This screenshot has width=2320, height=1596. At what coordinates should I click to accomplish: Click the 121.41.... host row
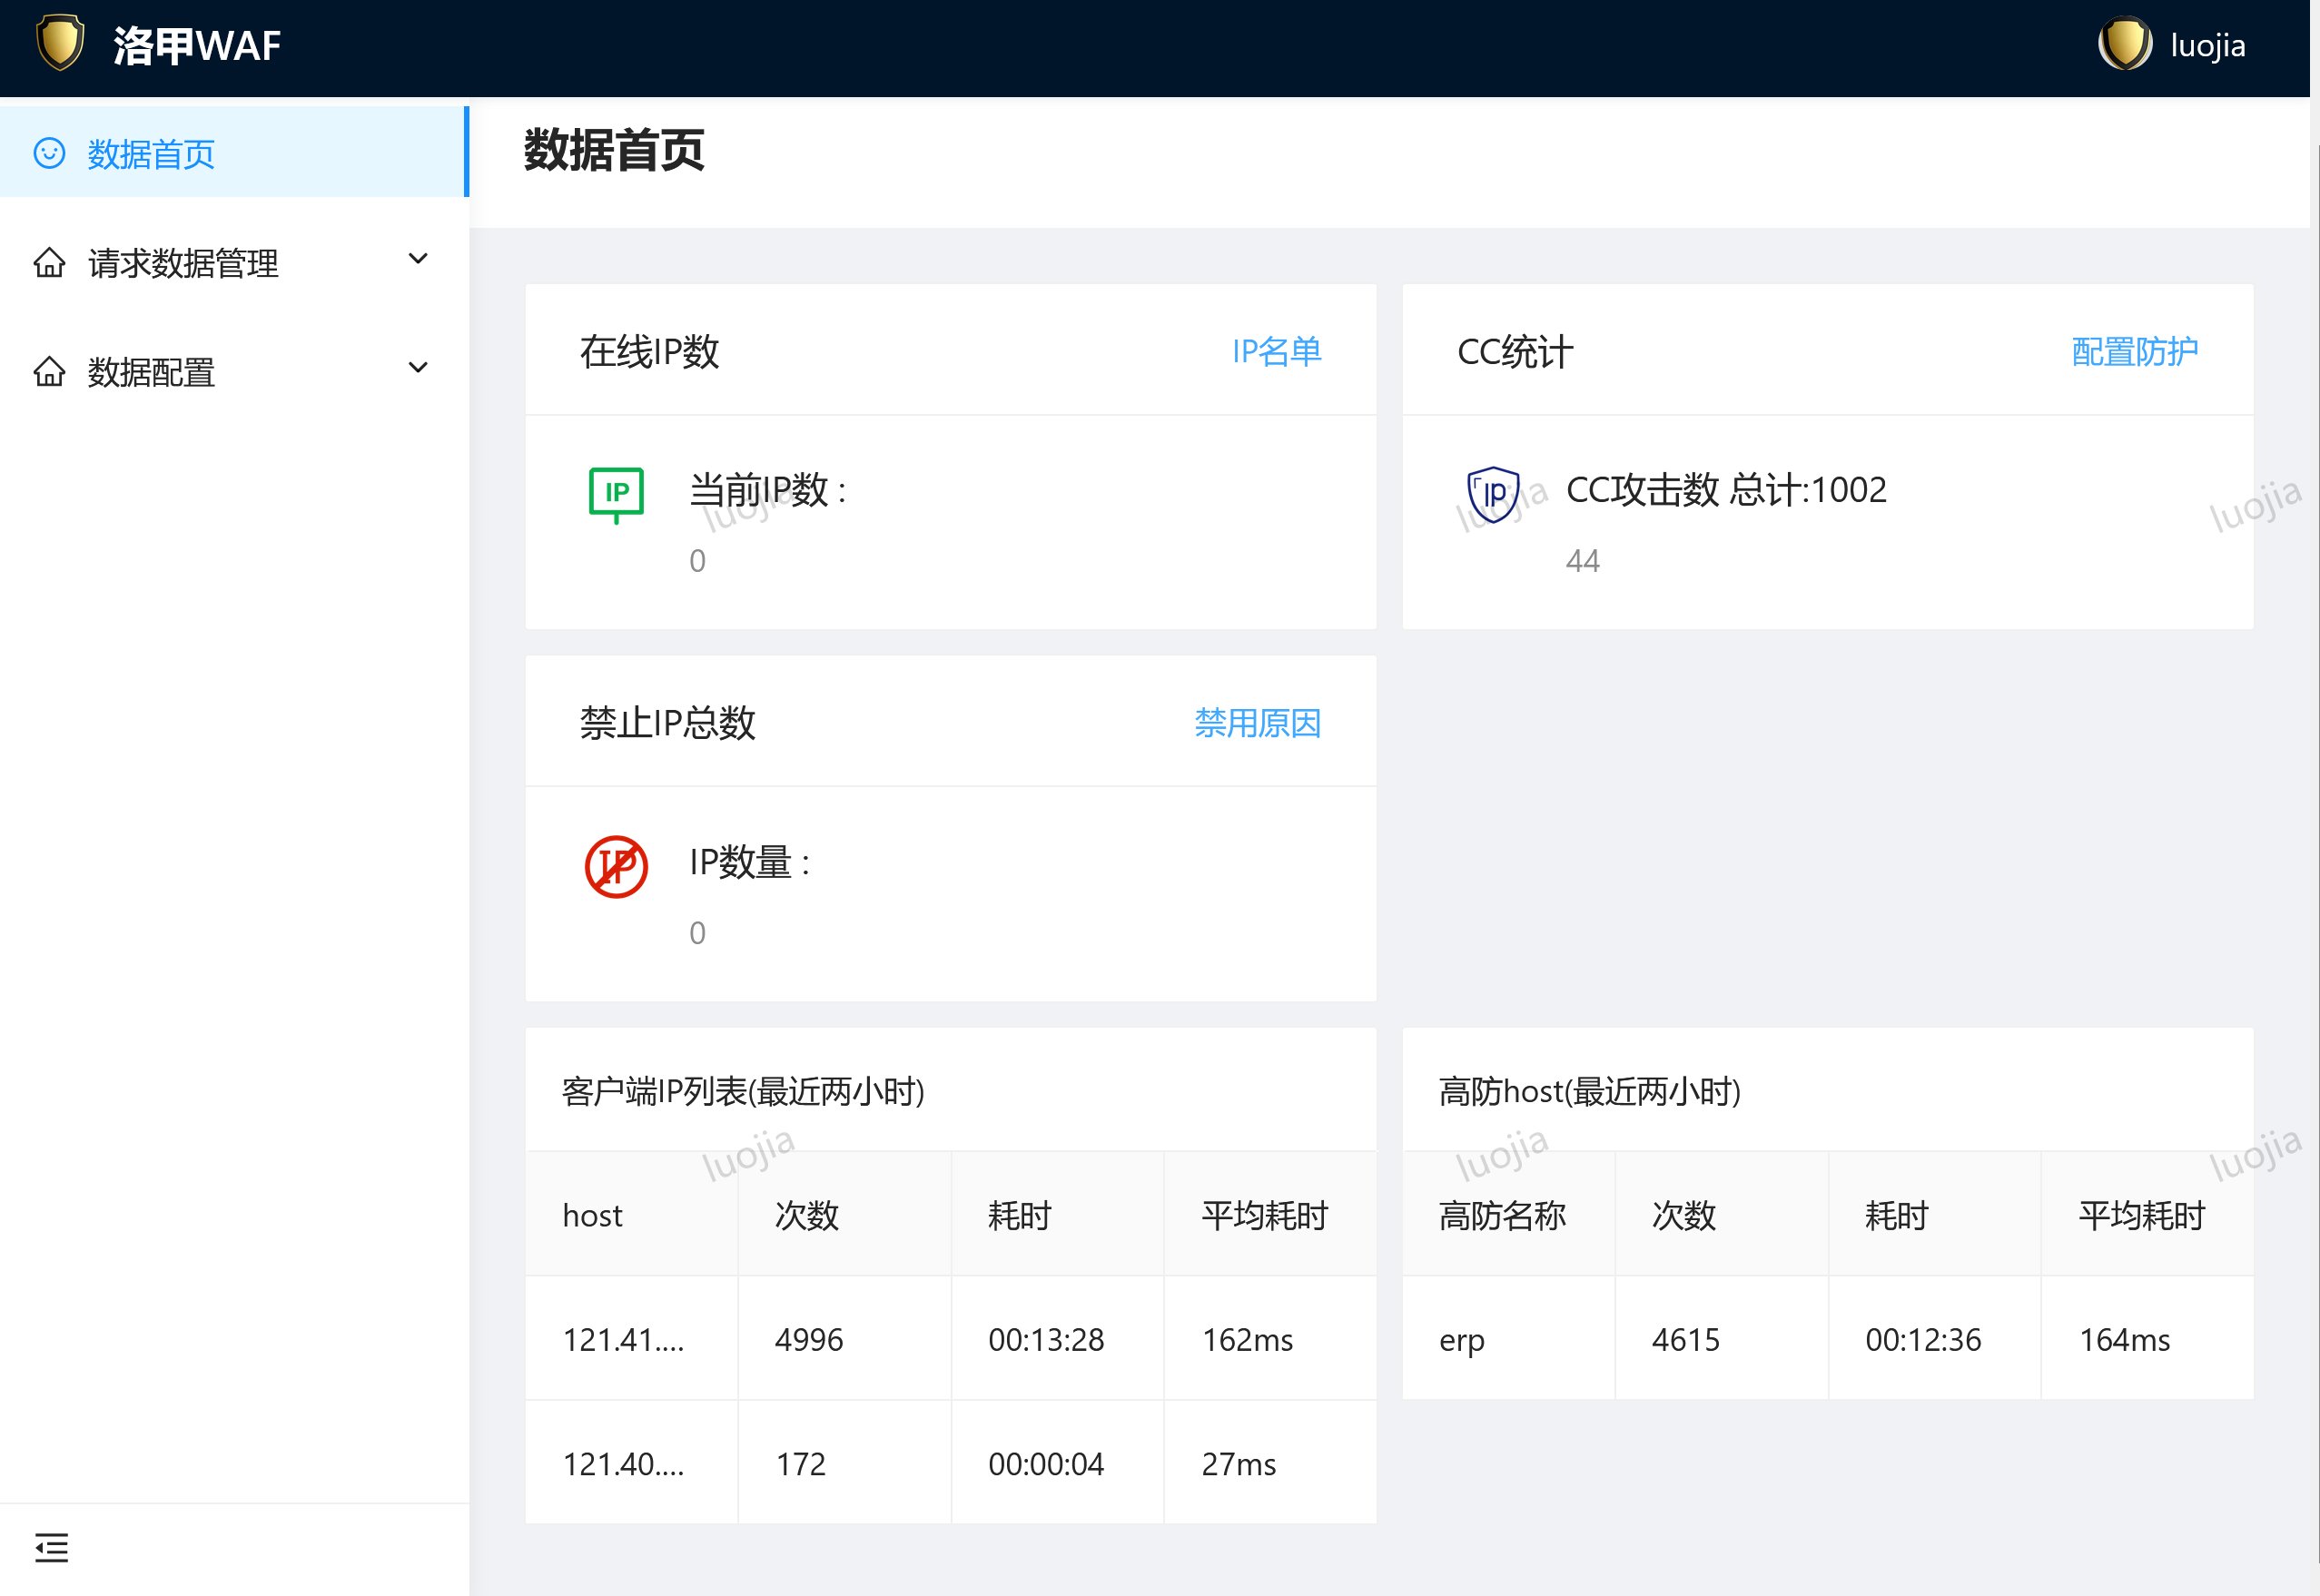click(x=623, y=1339)
